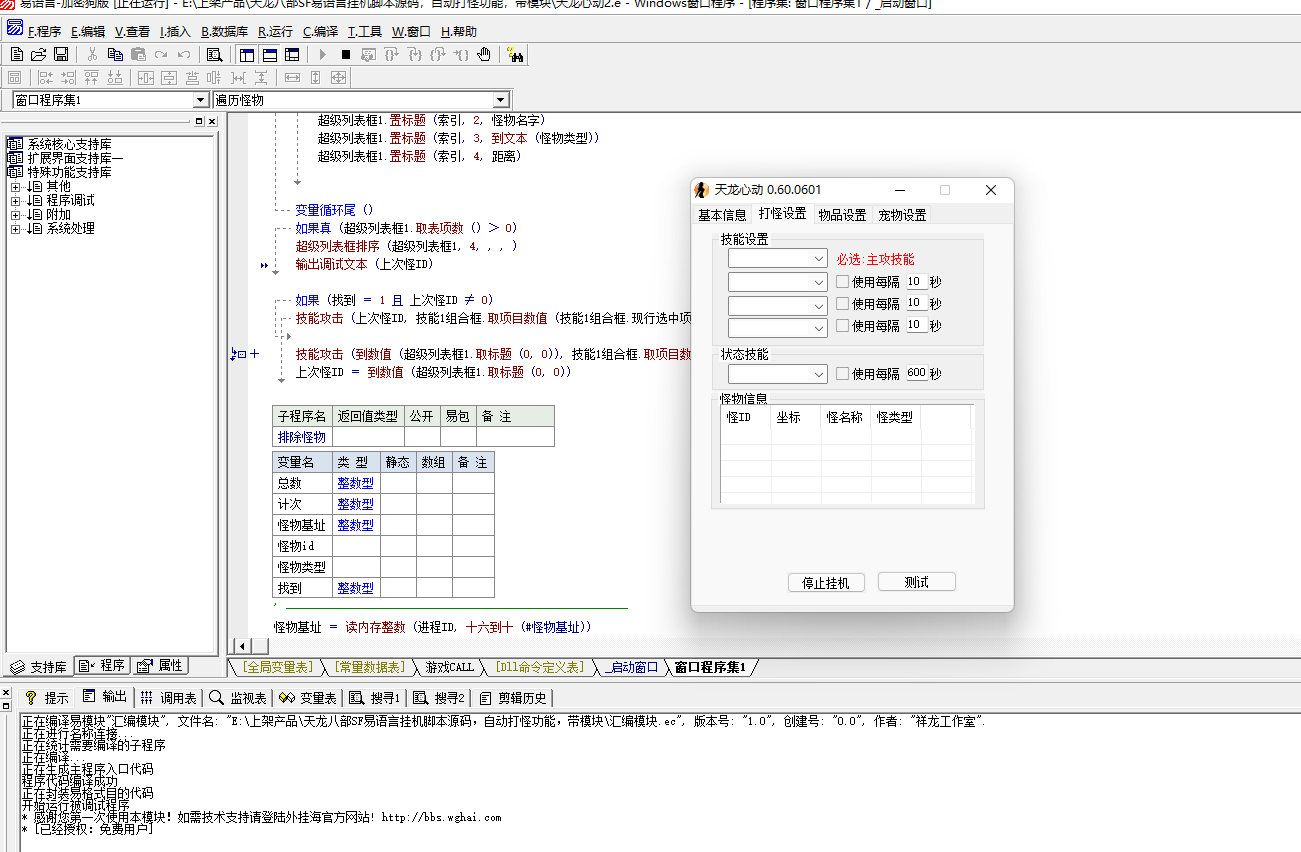Click the 测试 button
The height and width of the screenshot is (852, 1301).
pos(916,582)
